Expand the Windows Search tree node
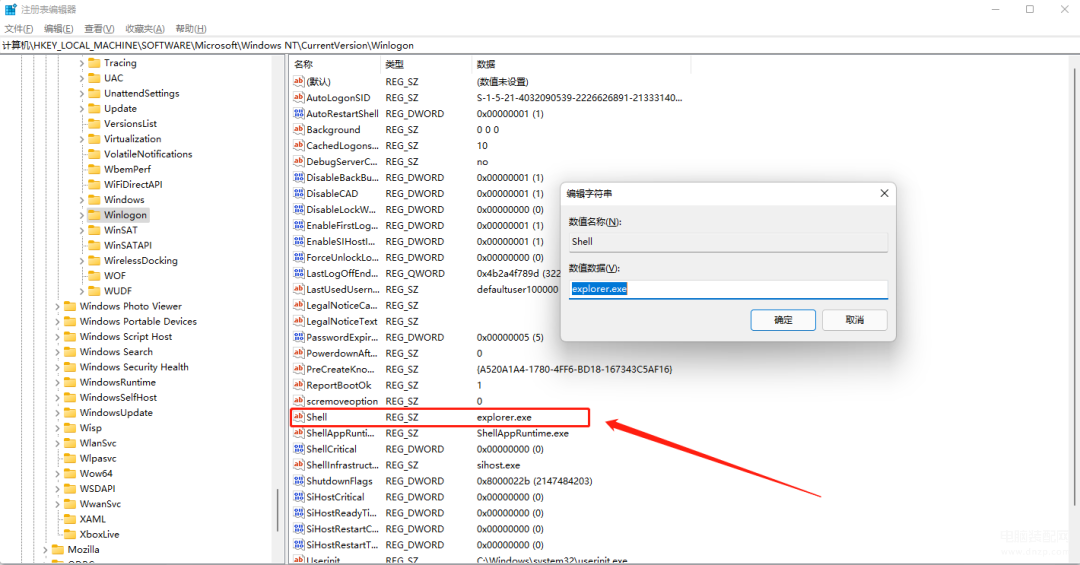 point(57,351)
